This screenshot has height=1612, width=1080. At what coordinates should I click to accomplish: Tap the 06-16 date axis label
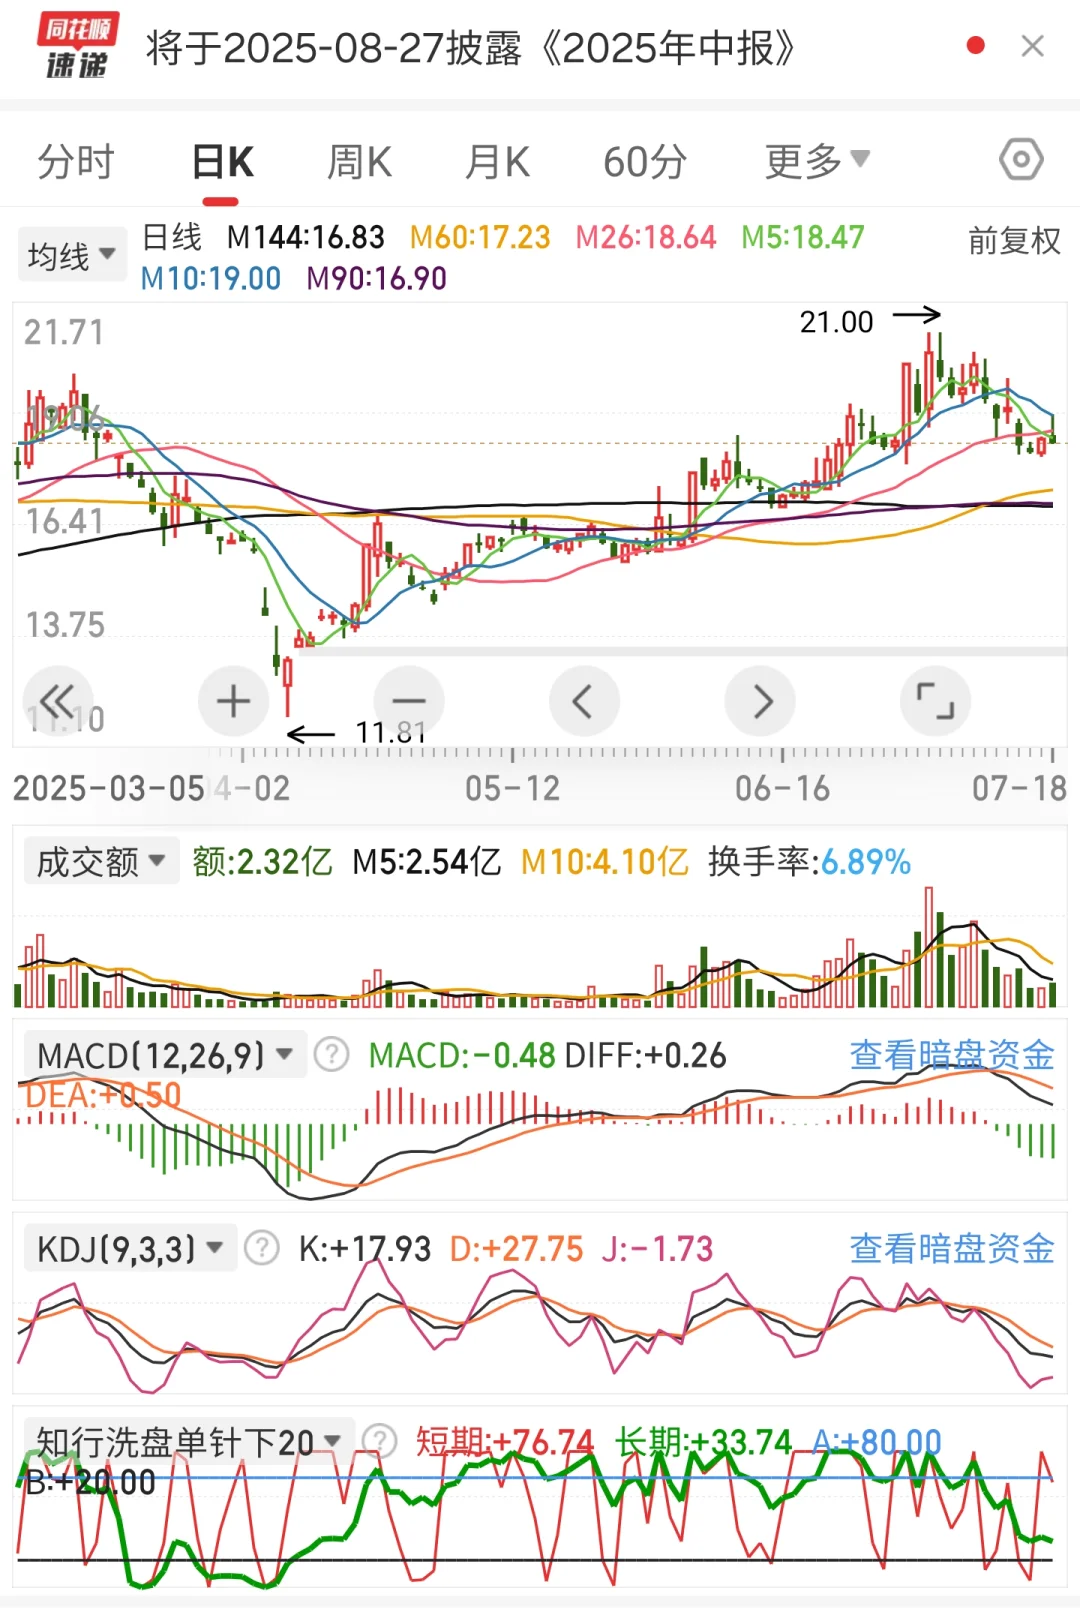click(x=782, y=789)
